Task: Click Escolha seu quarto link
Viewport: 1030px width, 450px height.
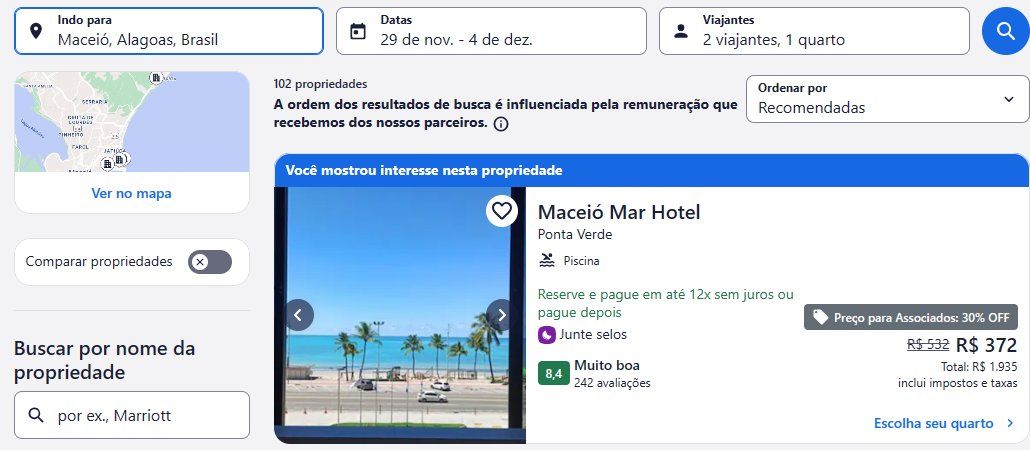Action: pos(945,424)
